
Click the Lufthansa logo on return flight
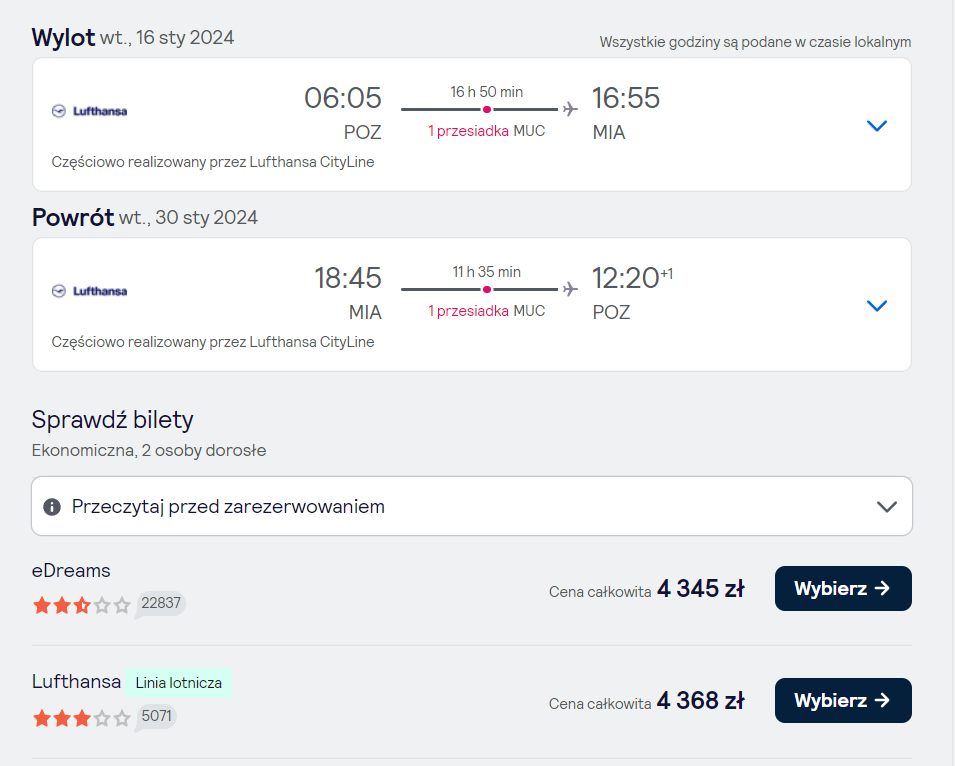point(90,291)
